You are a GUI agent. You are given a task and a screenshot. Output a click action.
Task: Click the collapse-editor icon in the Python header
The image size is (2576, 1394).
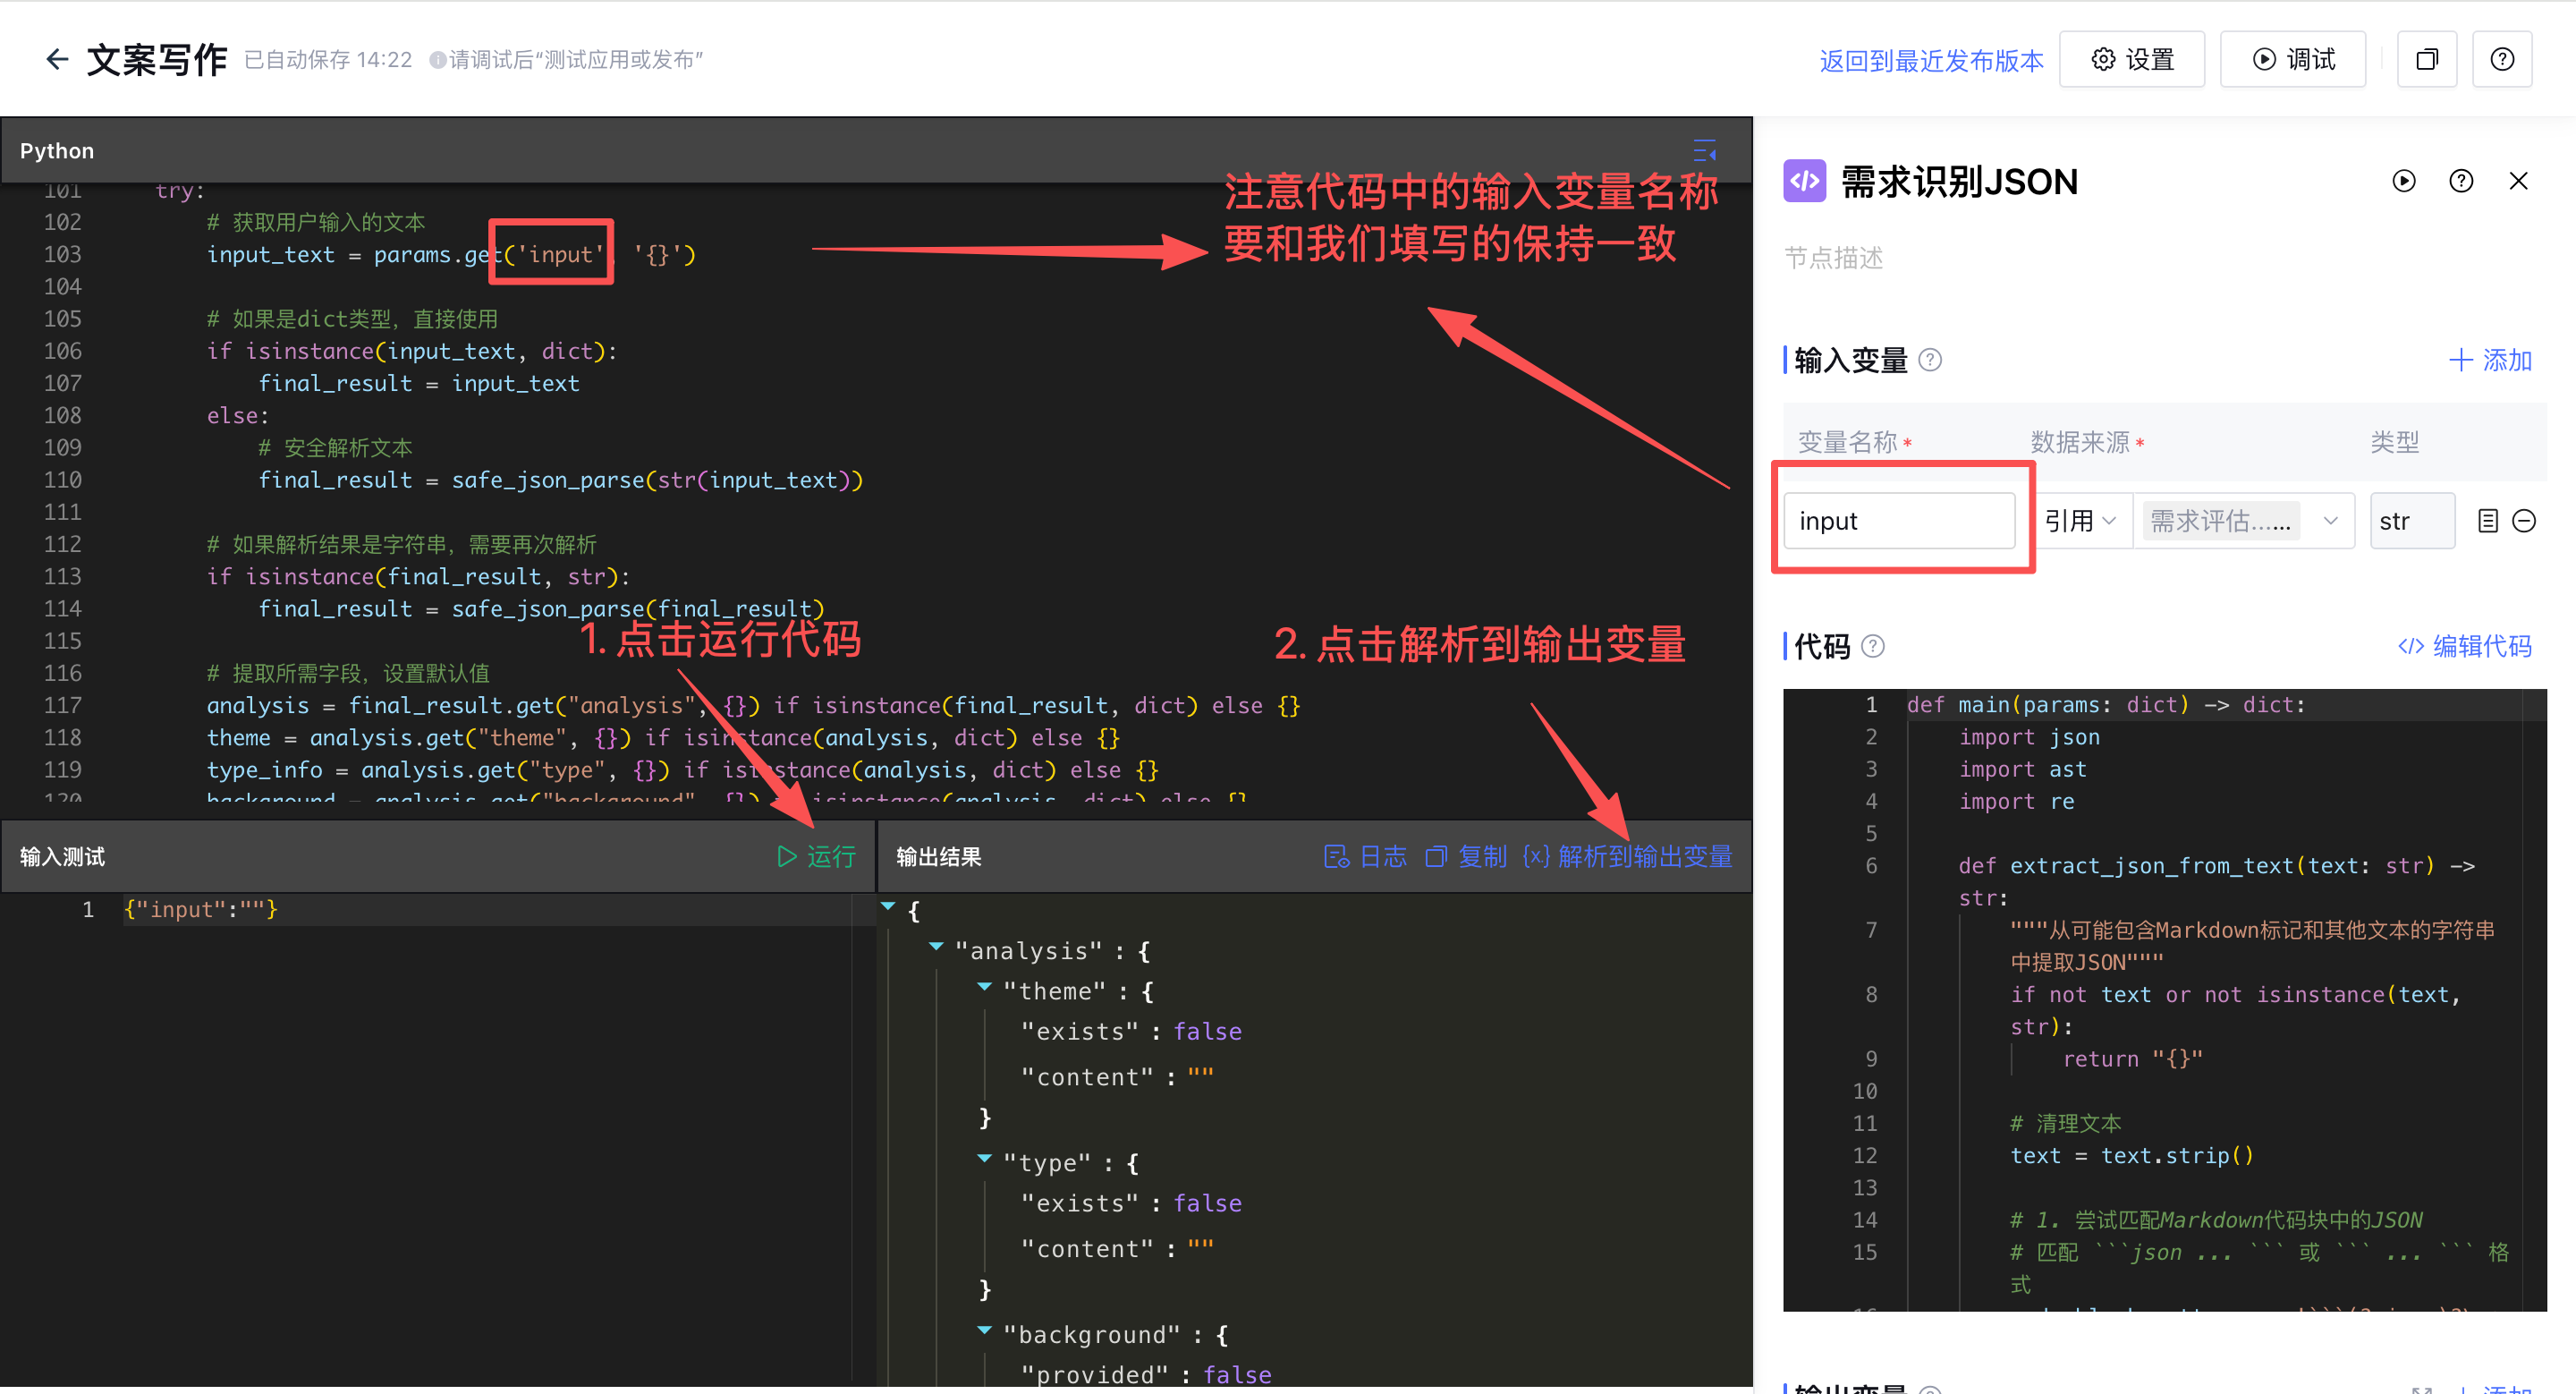[1704, 151]
